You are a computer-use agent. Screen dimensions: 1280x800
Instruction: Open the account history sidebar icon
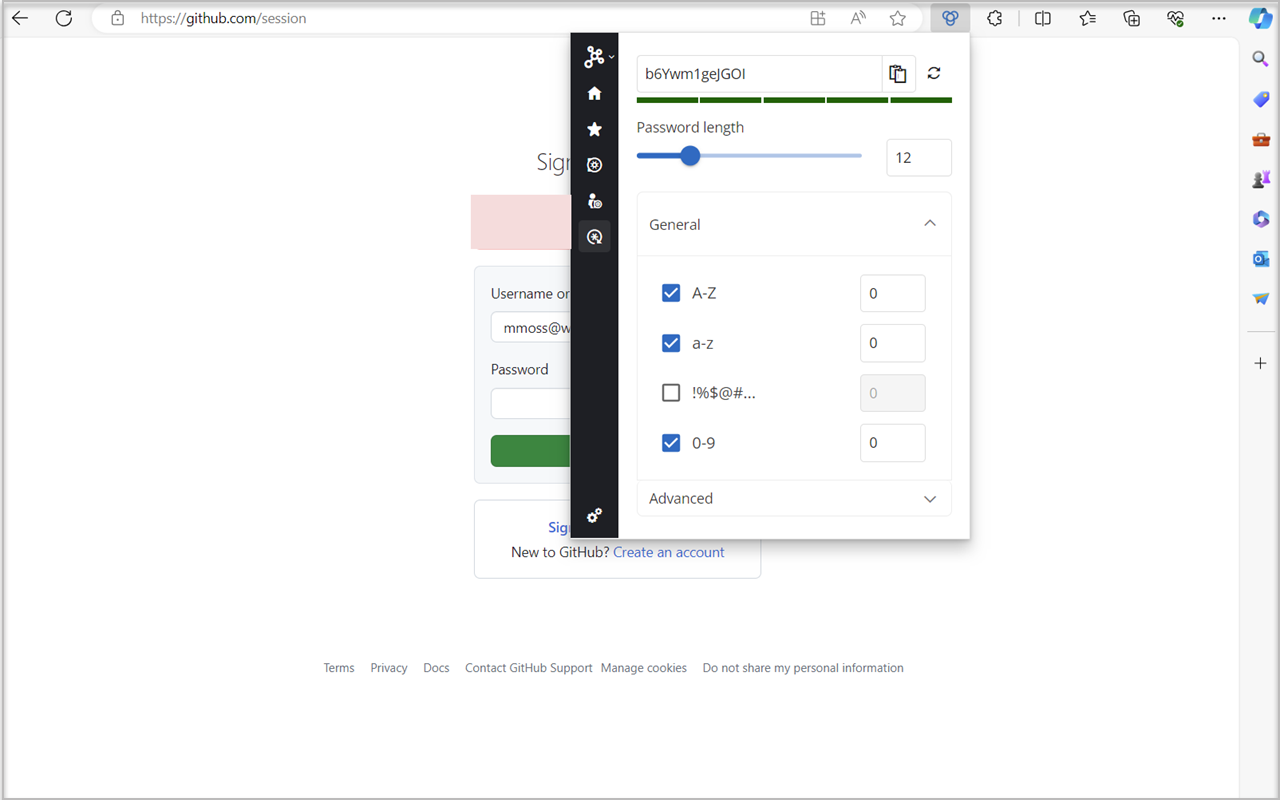coord(594,200)
